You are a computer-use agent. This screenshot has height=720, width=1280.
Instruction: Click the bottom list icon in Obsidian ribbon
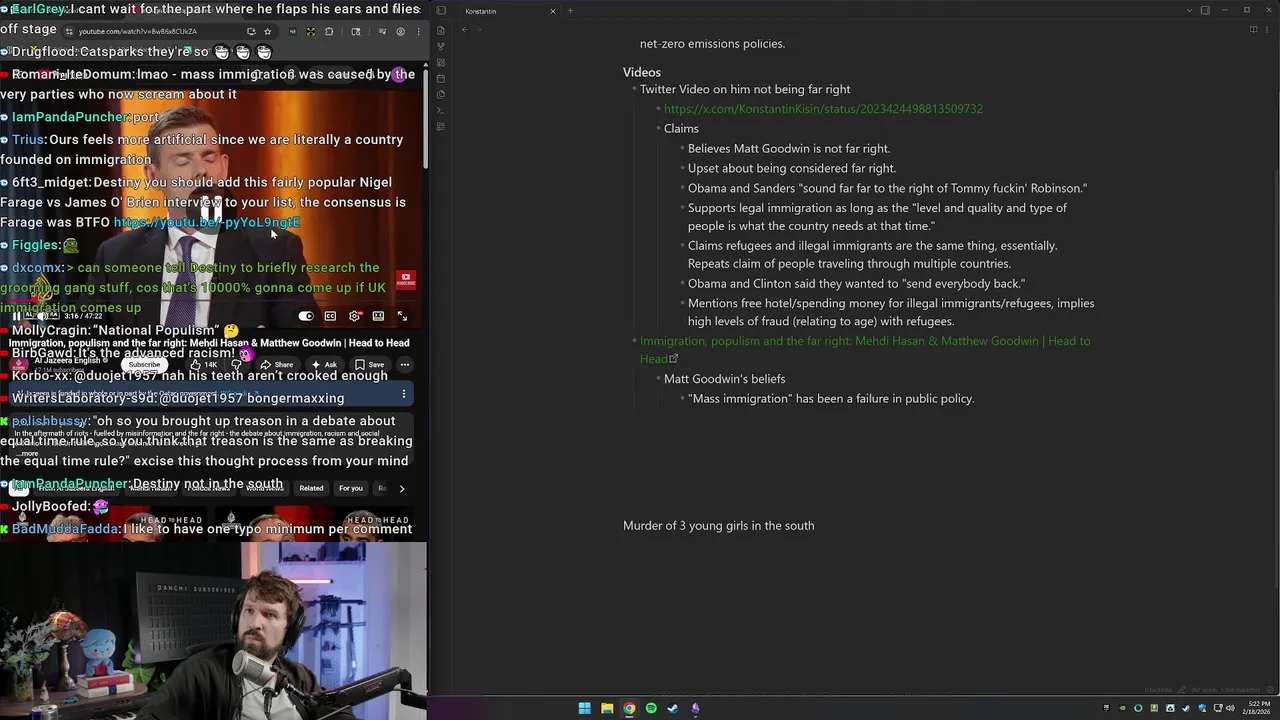point(441,126)
